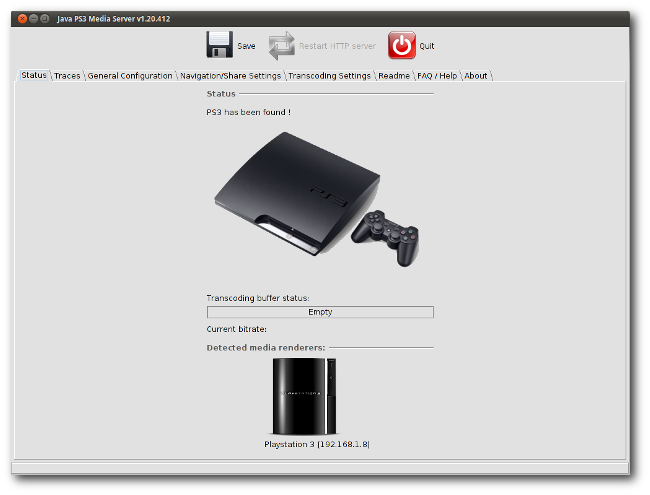This screenshot has height=495, width=650.
Task: Click the 'Transcoding buffer status:' label
Action: pyautogui.click(x=258, y=298)
